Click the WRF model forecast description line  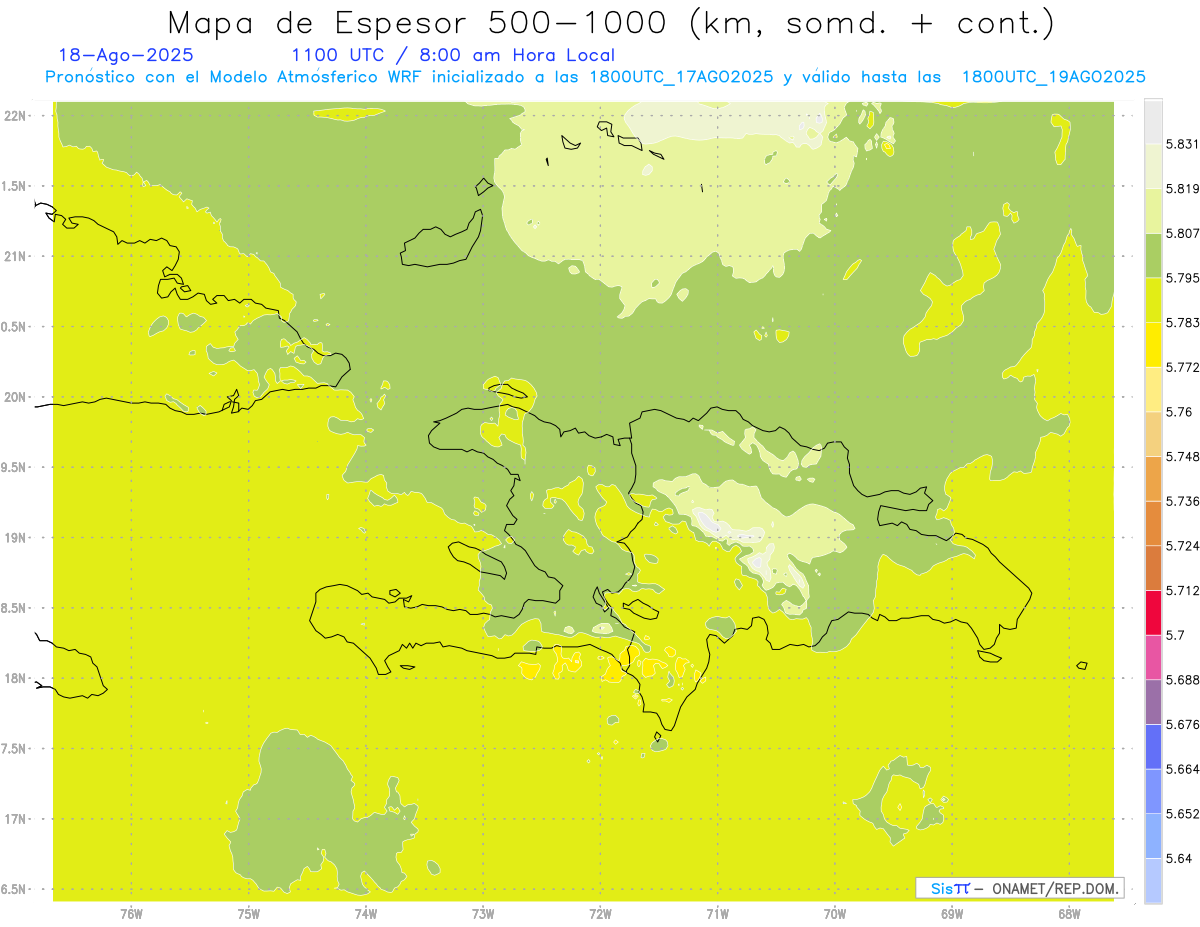point(595,77)
